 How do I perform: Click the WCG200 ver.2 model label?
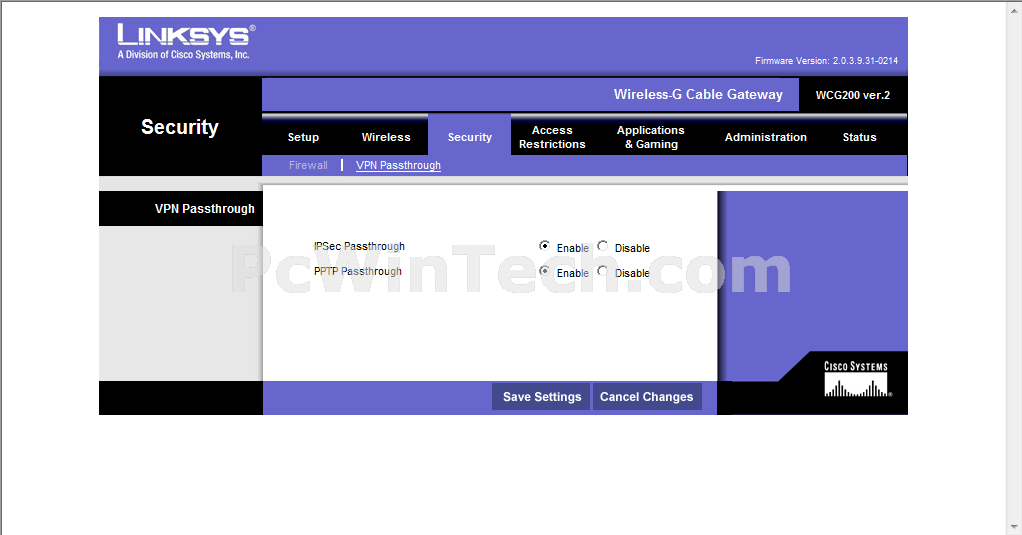[853, 95]
